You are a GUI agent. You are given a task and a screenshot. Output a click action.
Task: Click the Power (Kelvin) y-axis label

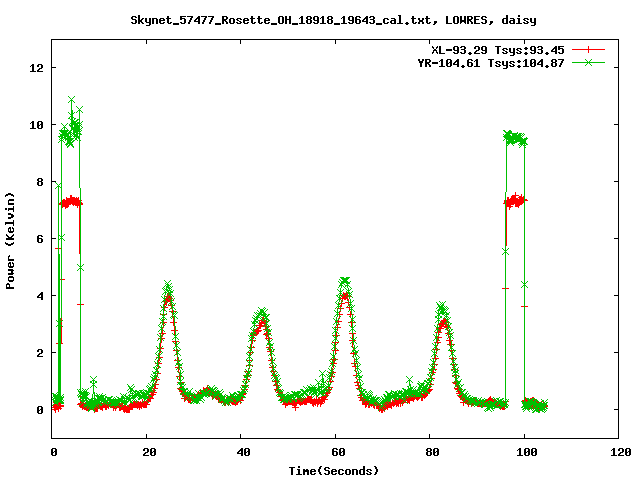click(10, 241)
